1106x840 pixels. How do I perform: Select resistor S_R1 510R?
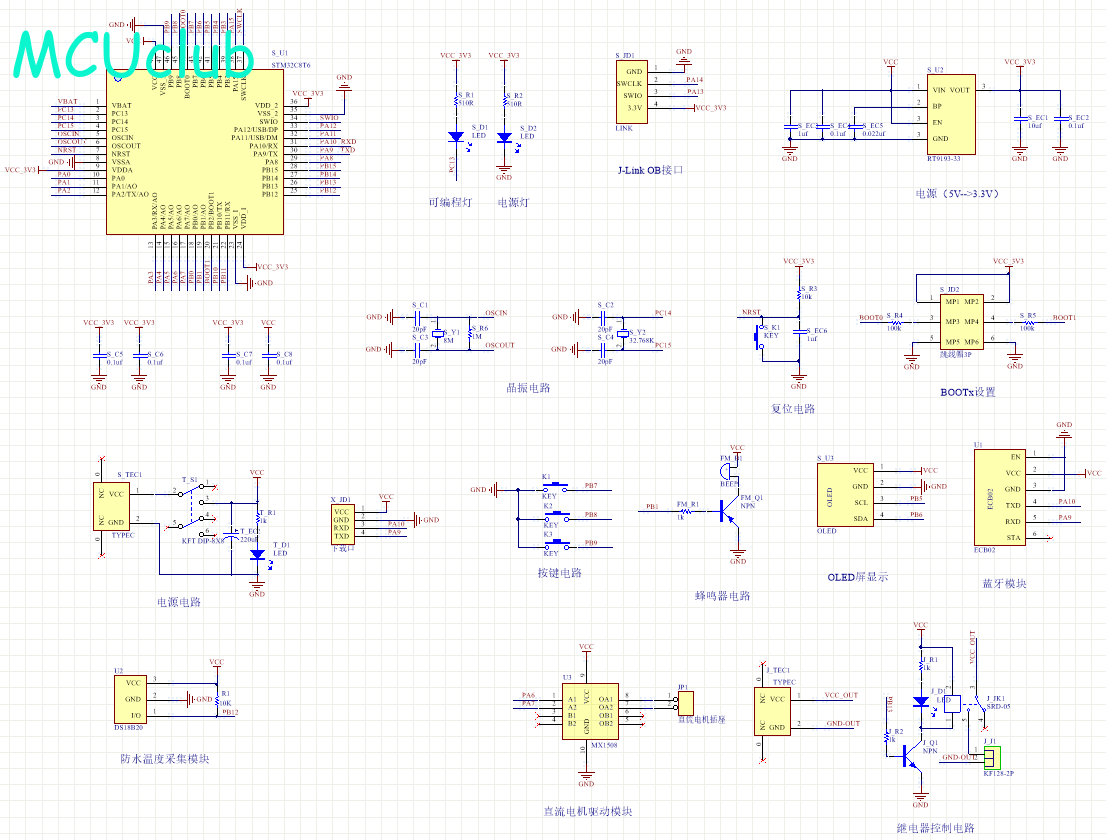point(456,101)
